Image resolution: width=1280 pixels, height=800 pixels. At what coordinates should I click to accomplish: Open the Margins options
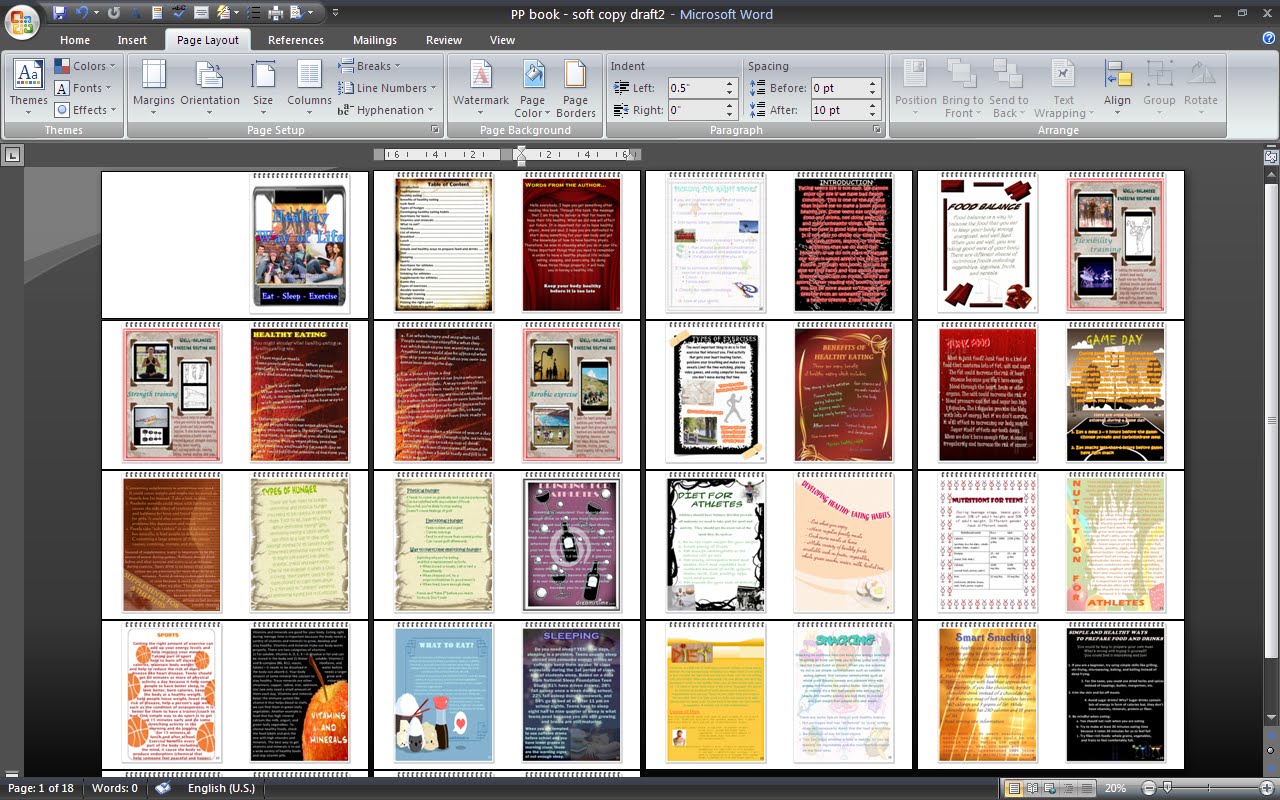pyautogui.click(x=154, y=86)
